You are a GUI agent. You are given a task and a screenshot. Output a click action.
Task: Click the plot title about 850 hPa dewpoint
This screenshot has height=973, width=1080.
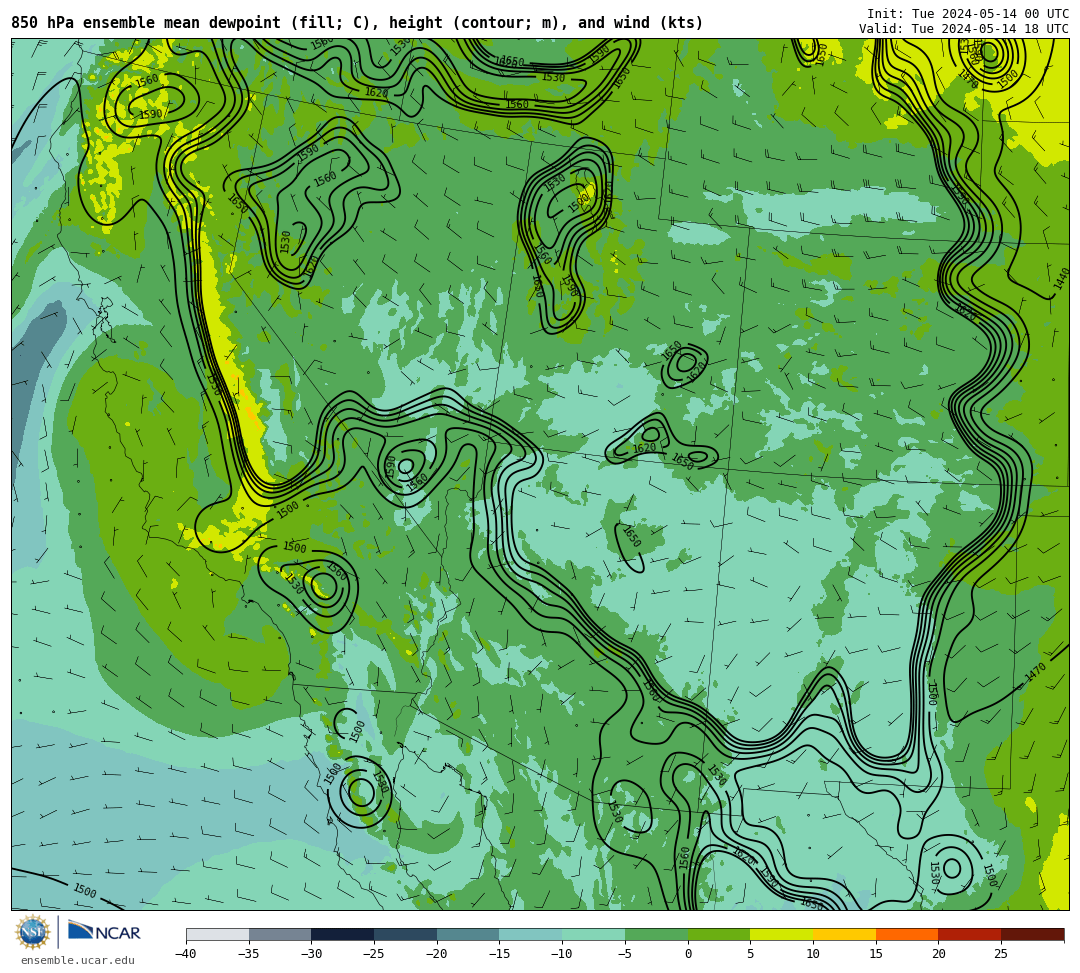tap(357, 23)
